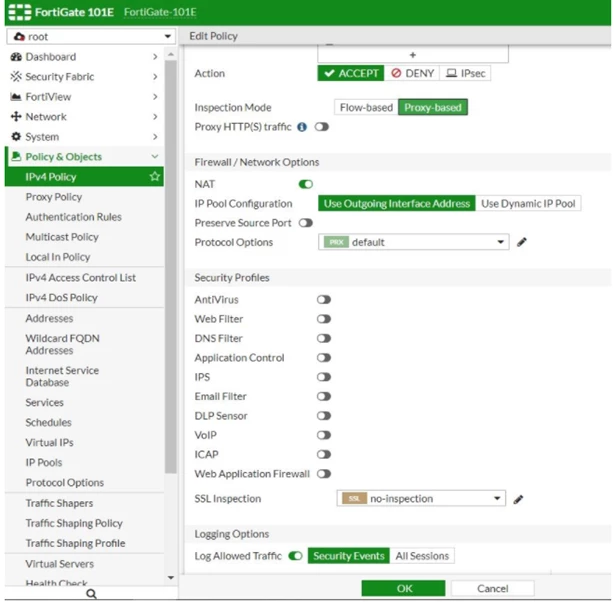
Task: Open the root VDOM dropdown
Action: pyautogui.click(x=91, y=37)
